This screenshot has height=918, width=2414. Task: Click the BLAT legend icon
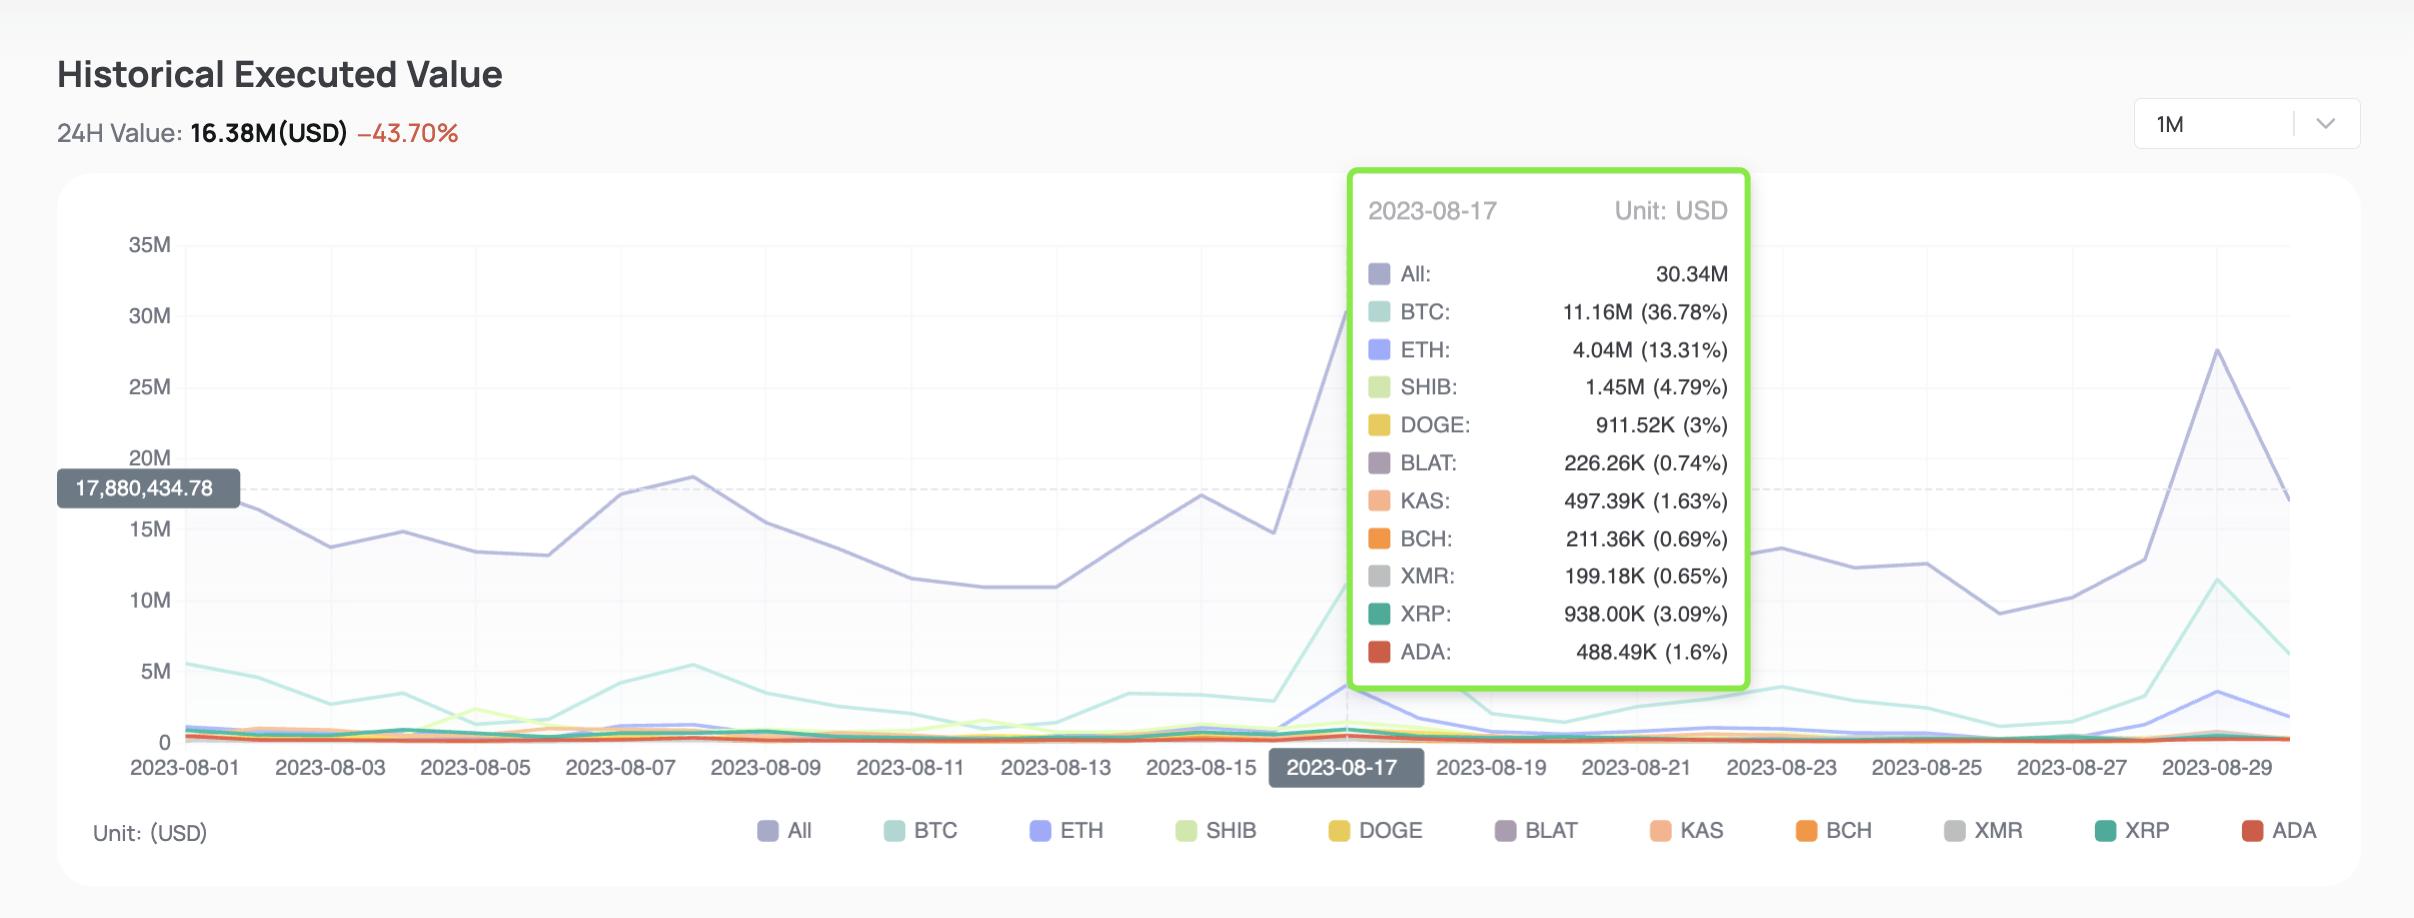click(1505, 831)
